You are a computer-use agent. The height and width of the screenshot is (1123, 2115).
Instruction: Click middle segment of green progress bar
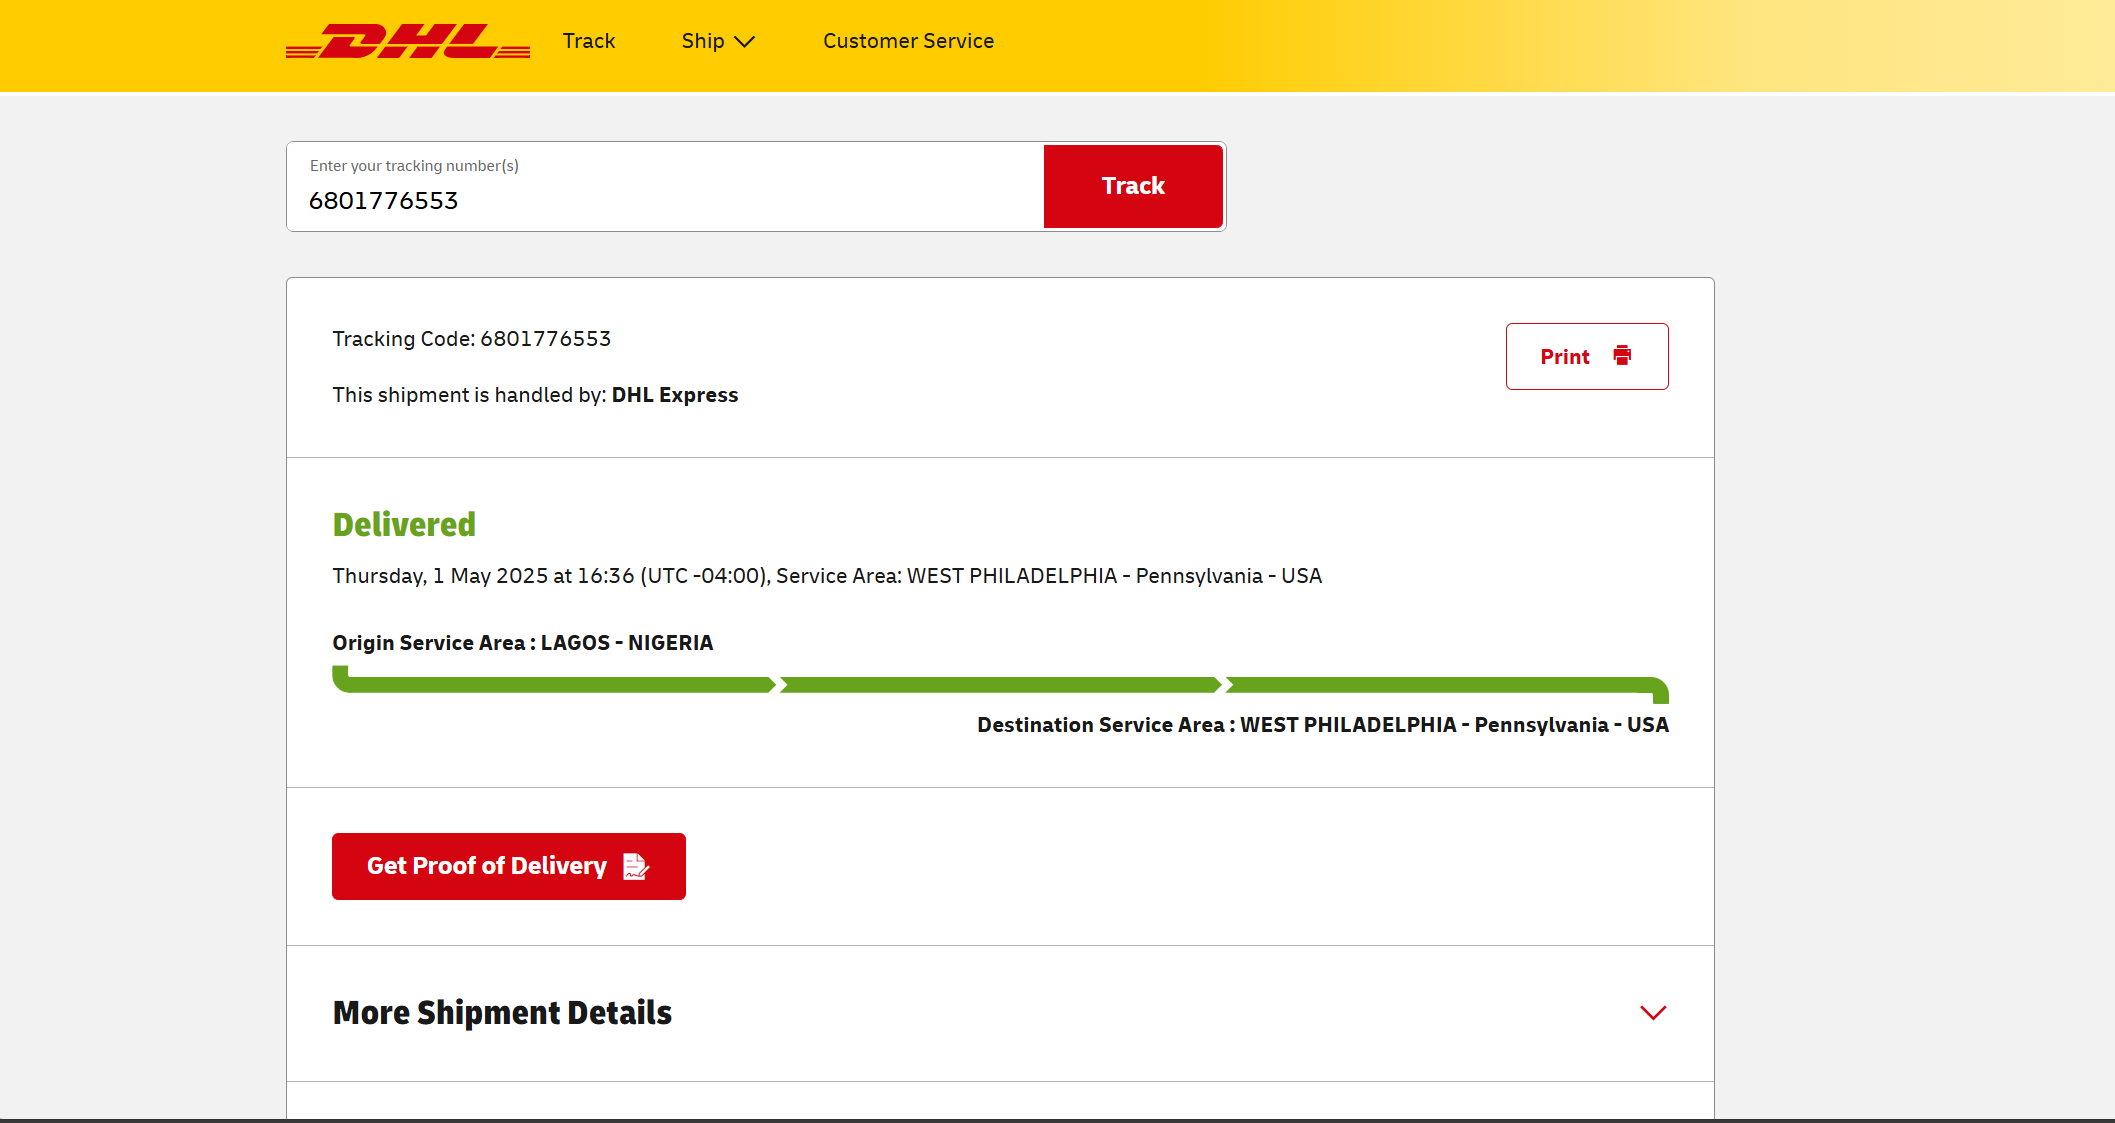(1000, 685)
